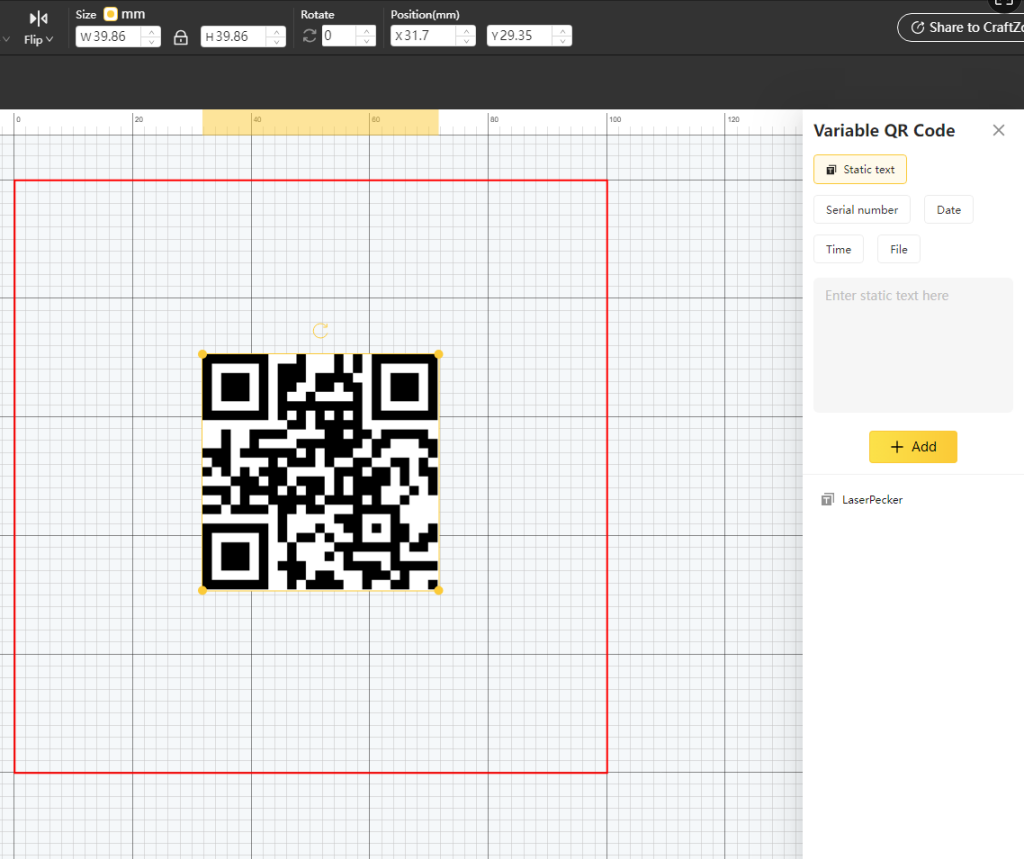Click the text icon beside LaserPecker

(x=827, y=500)
